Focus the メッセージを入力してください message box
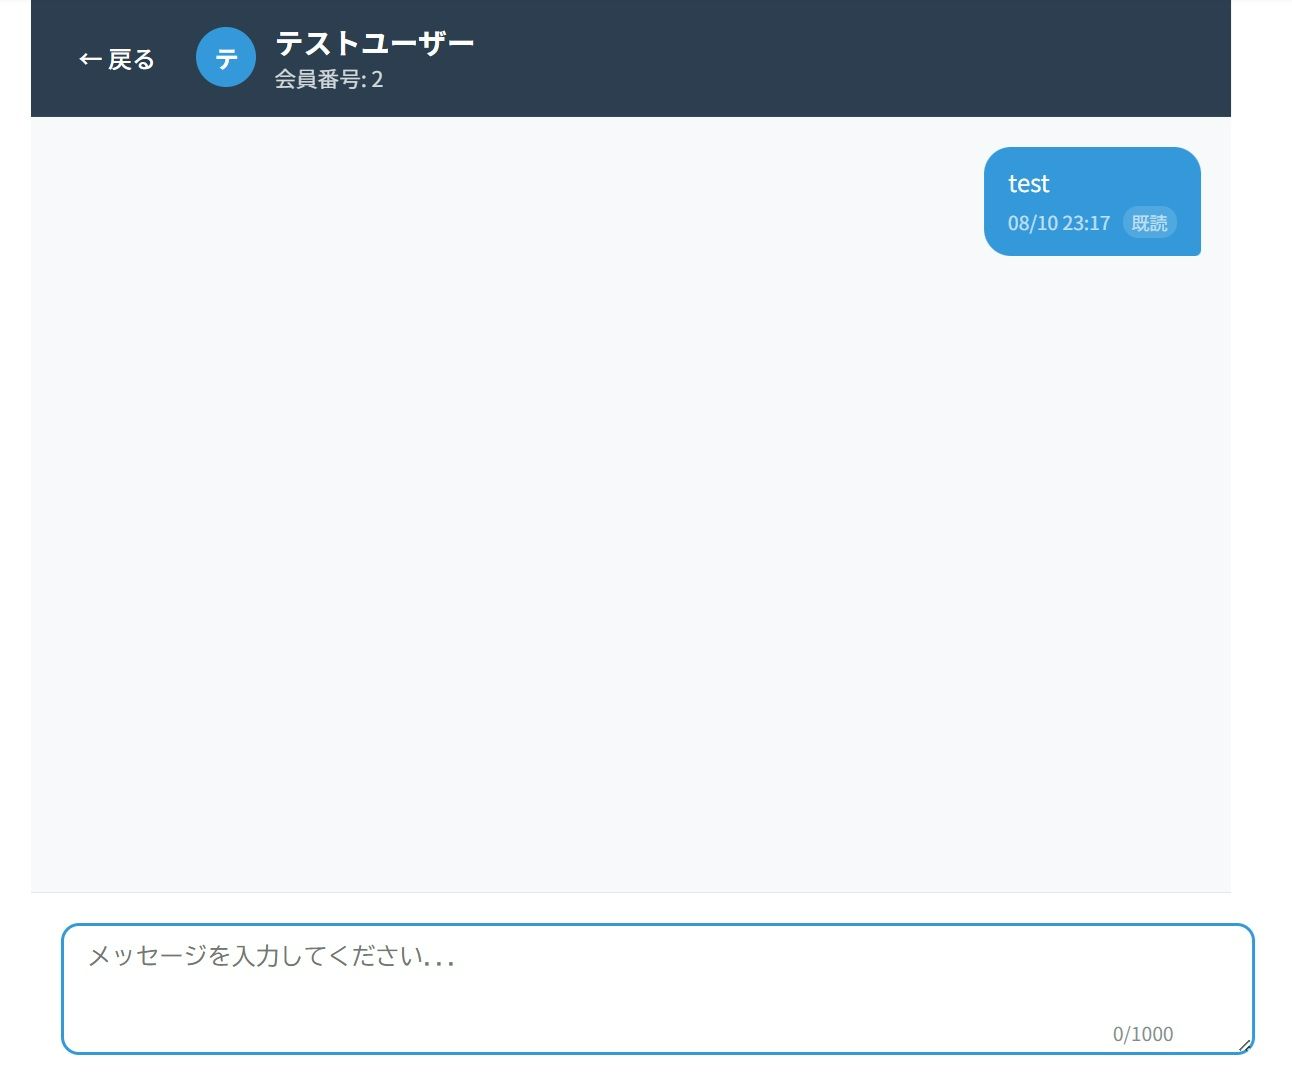 click(657, 989)
